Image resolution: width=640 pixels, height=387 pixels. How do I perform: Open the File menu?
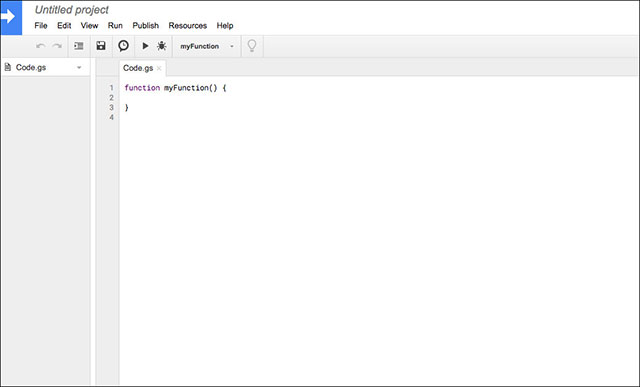[41, 25]
